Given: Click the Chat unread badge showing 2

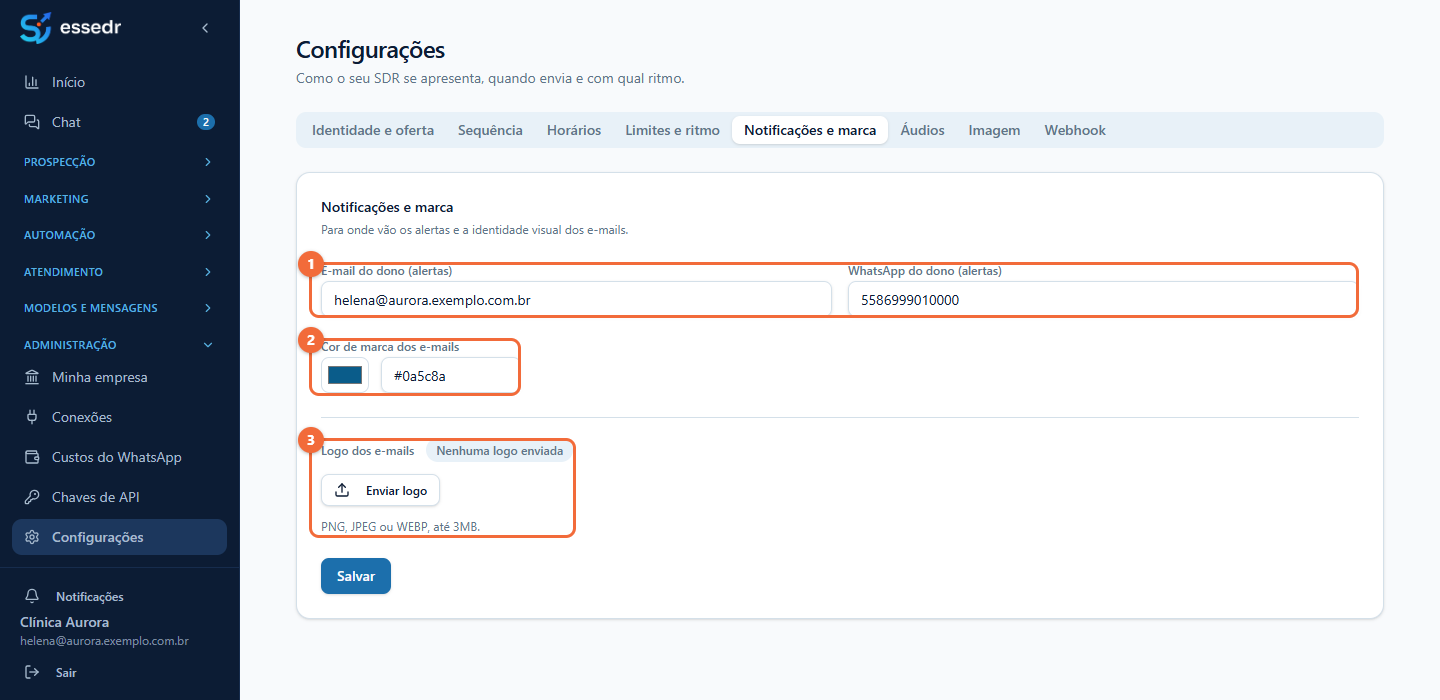Looking at the screenshot, I should point(206,122).
